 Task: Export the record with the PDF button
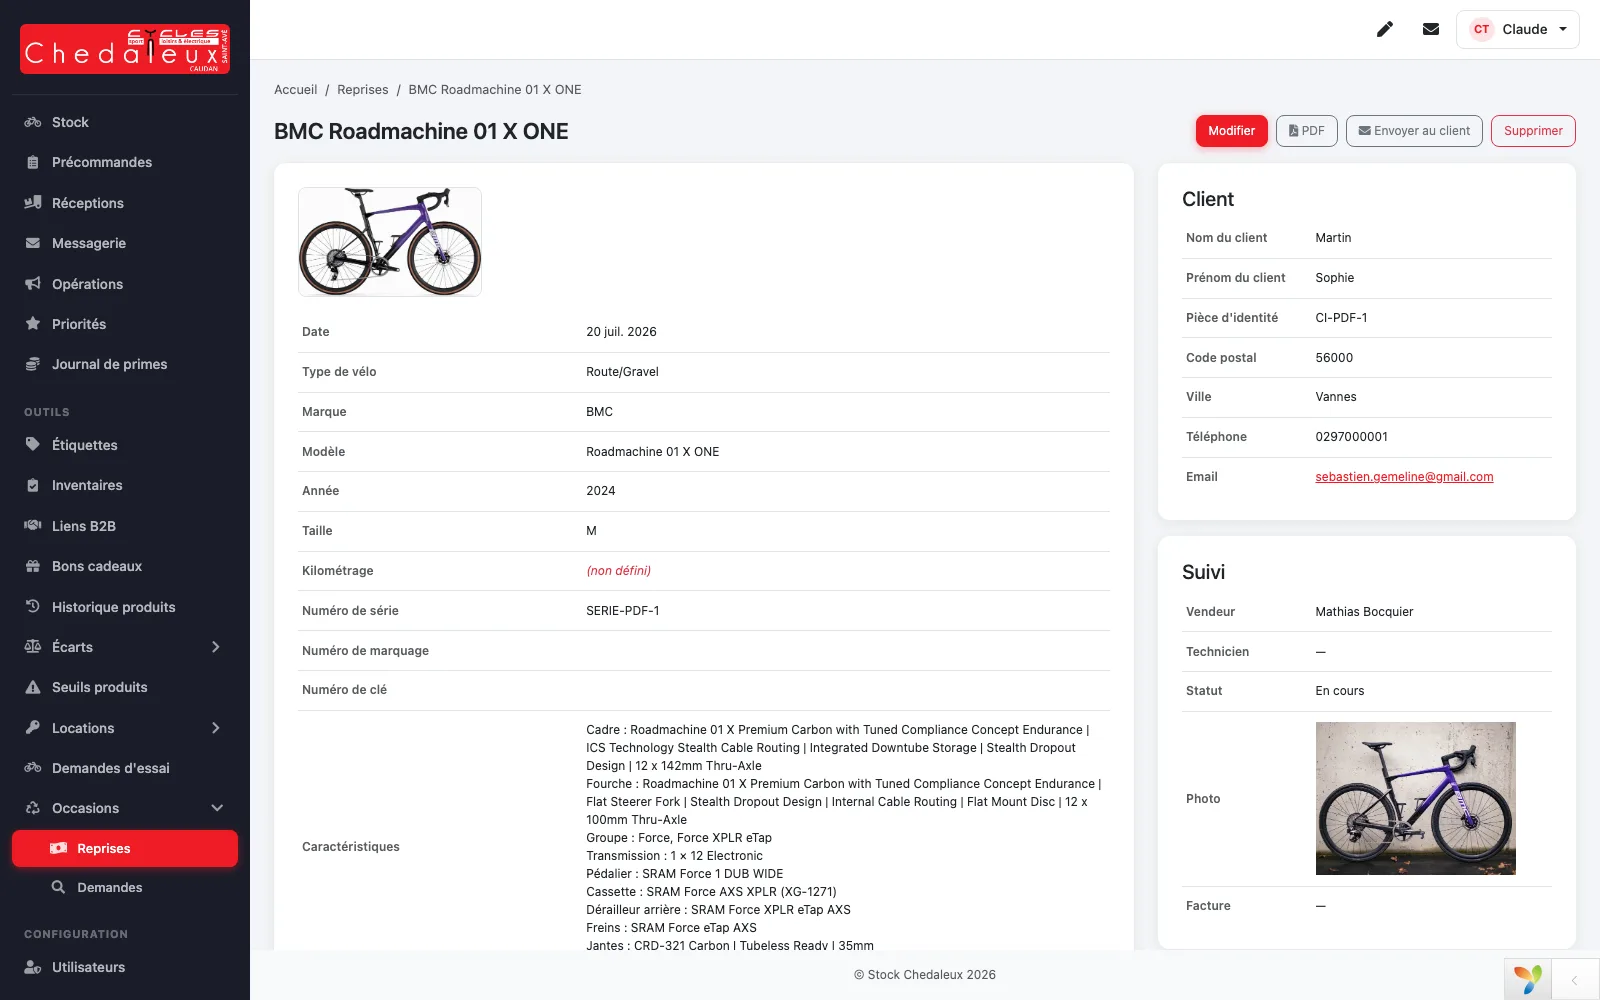[x=1307, y=131]
